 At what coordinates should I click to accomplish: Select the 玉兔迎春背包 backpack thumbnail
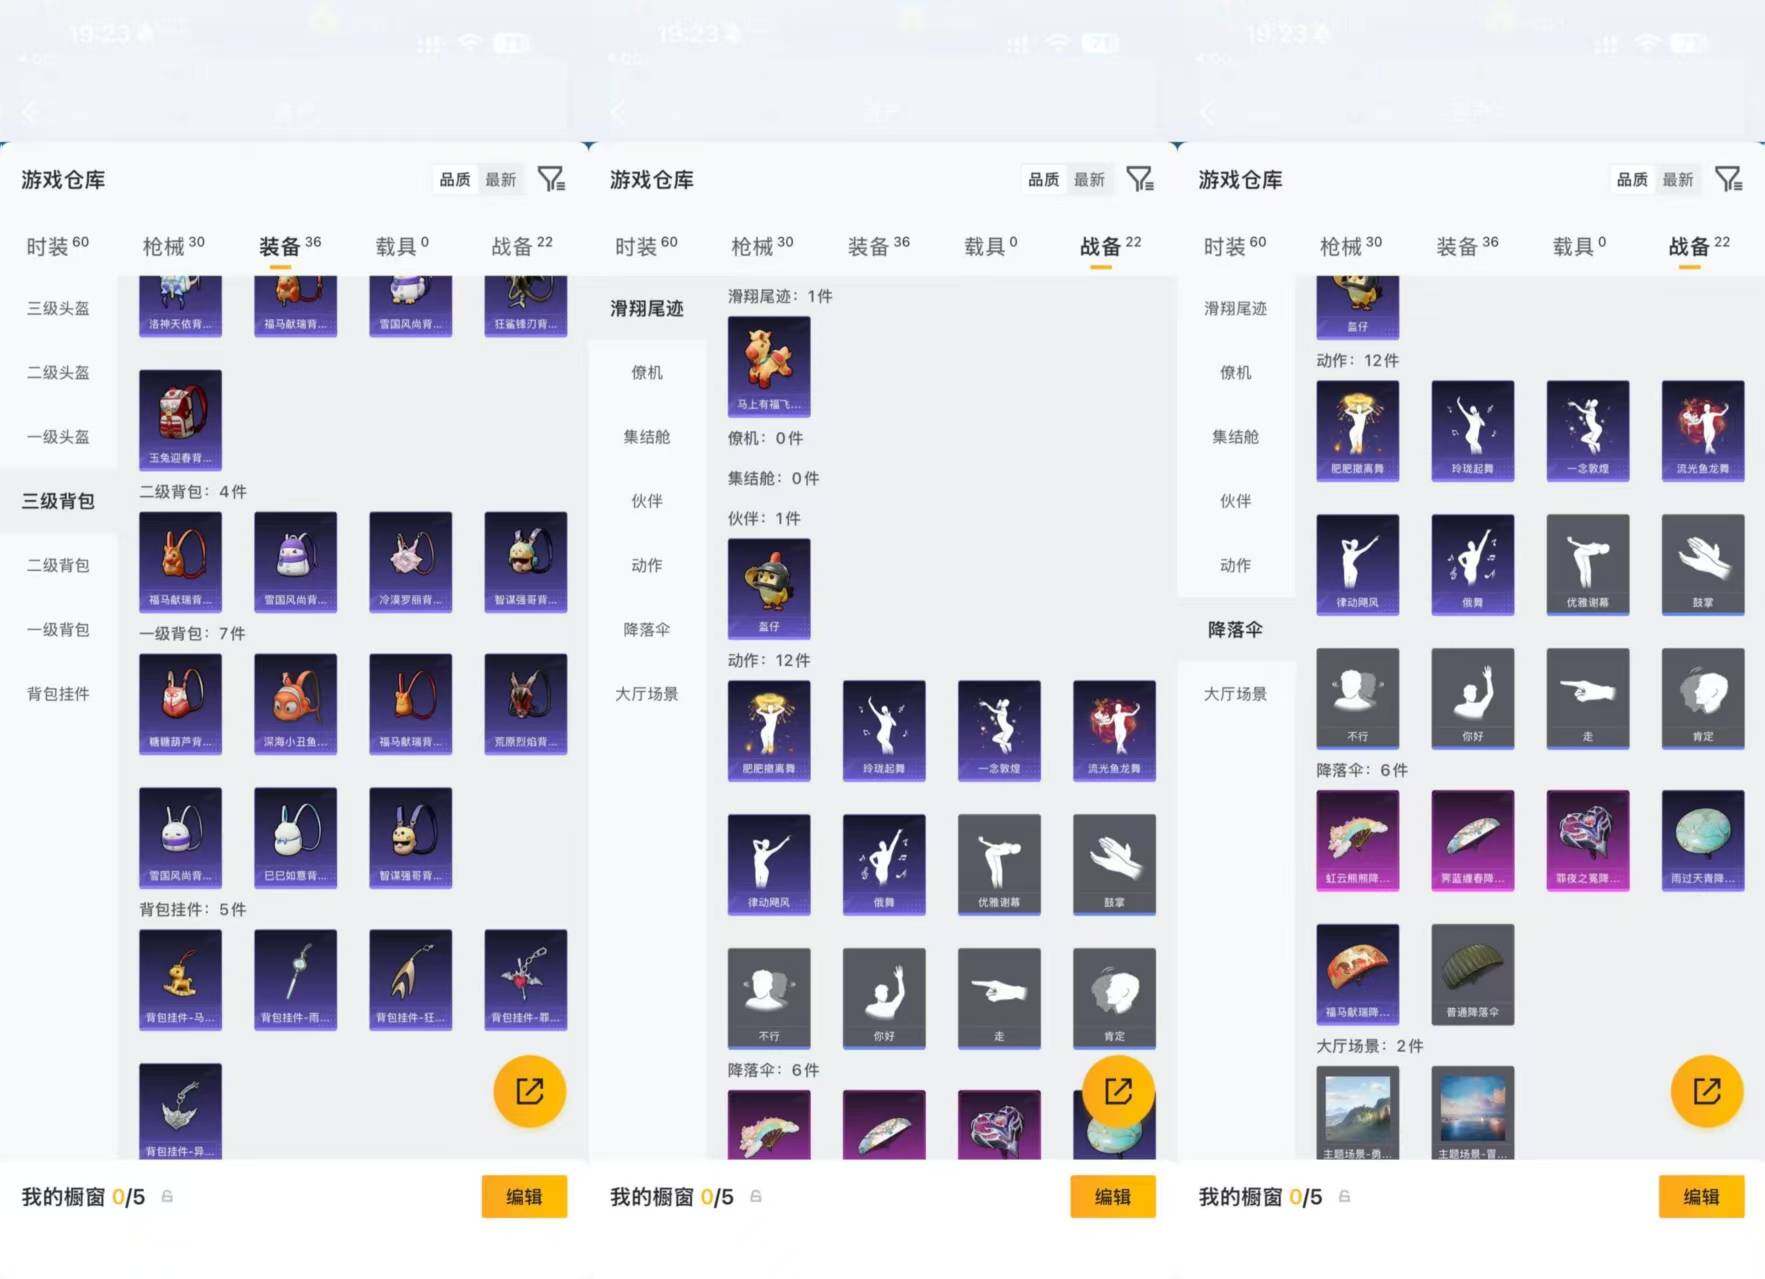click(x=180, y=420)
